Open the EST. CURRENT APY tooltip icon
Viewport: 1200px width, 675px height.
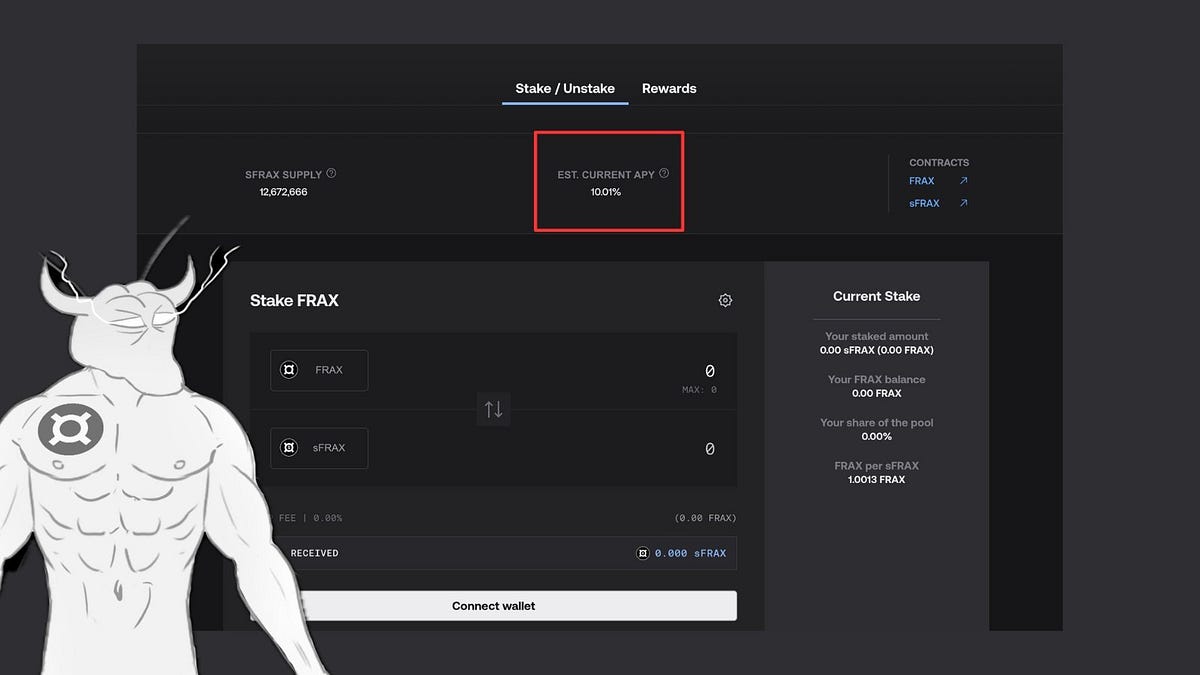(x=664, y=173)
